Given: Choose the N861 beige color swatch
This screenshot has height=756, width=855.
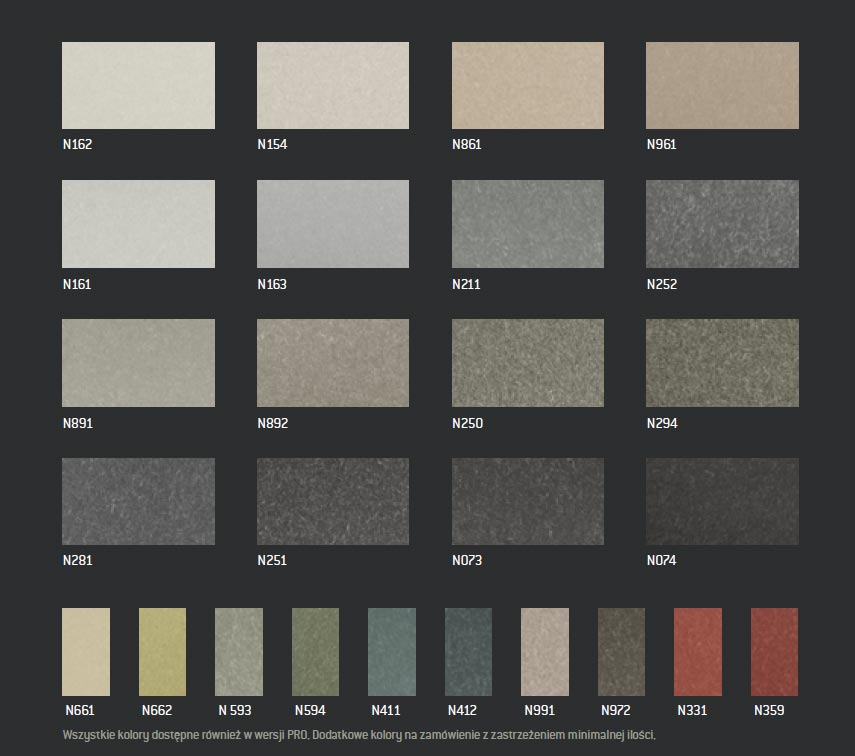Looking at the screenshot, I should coord(528,85).
